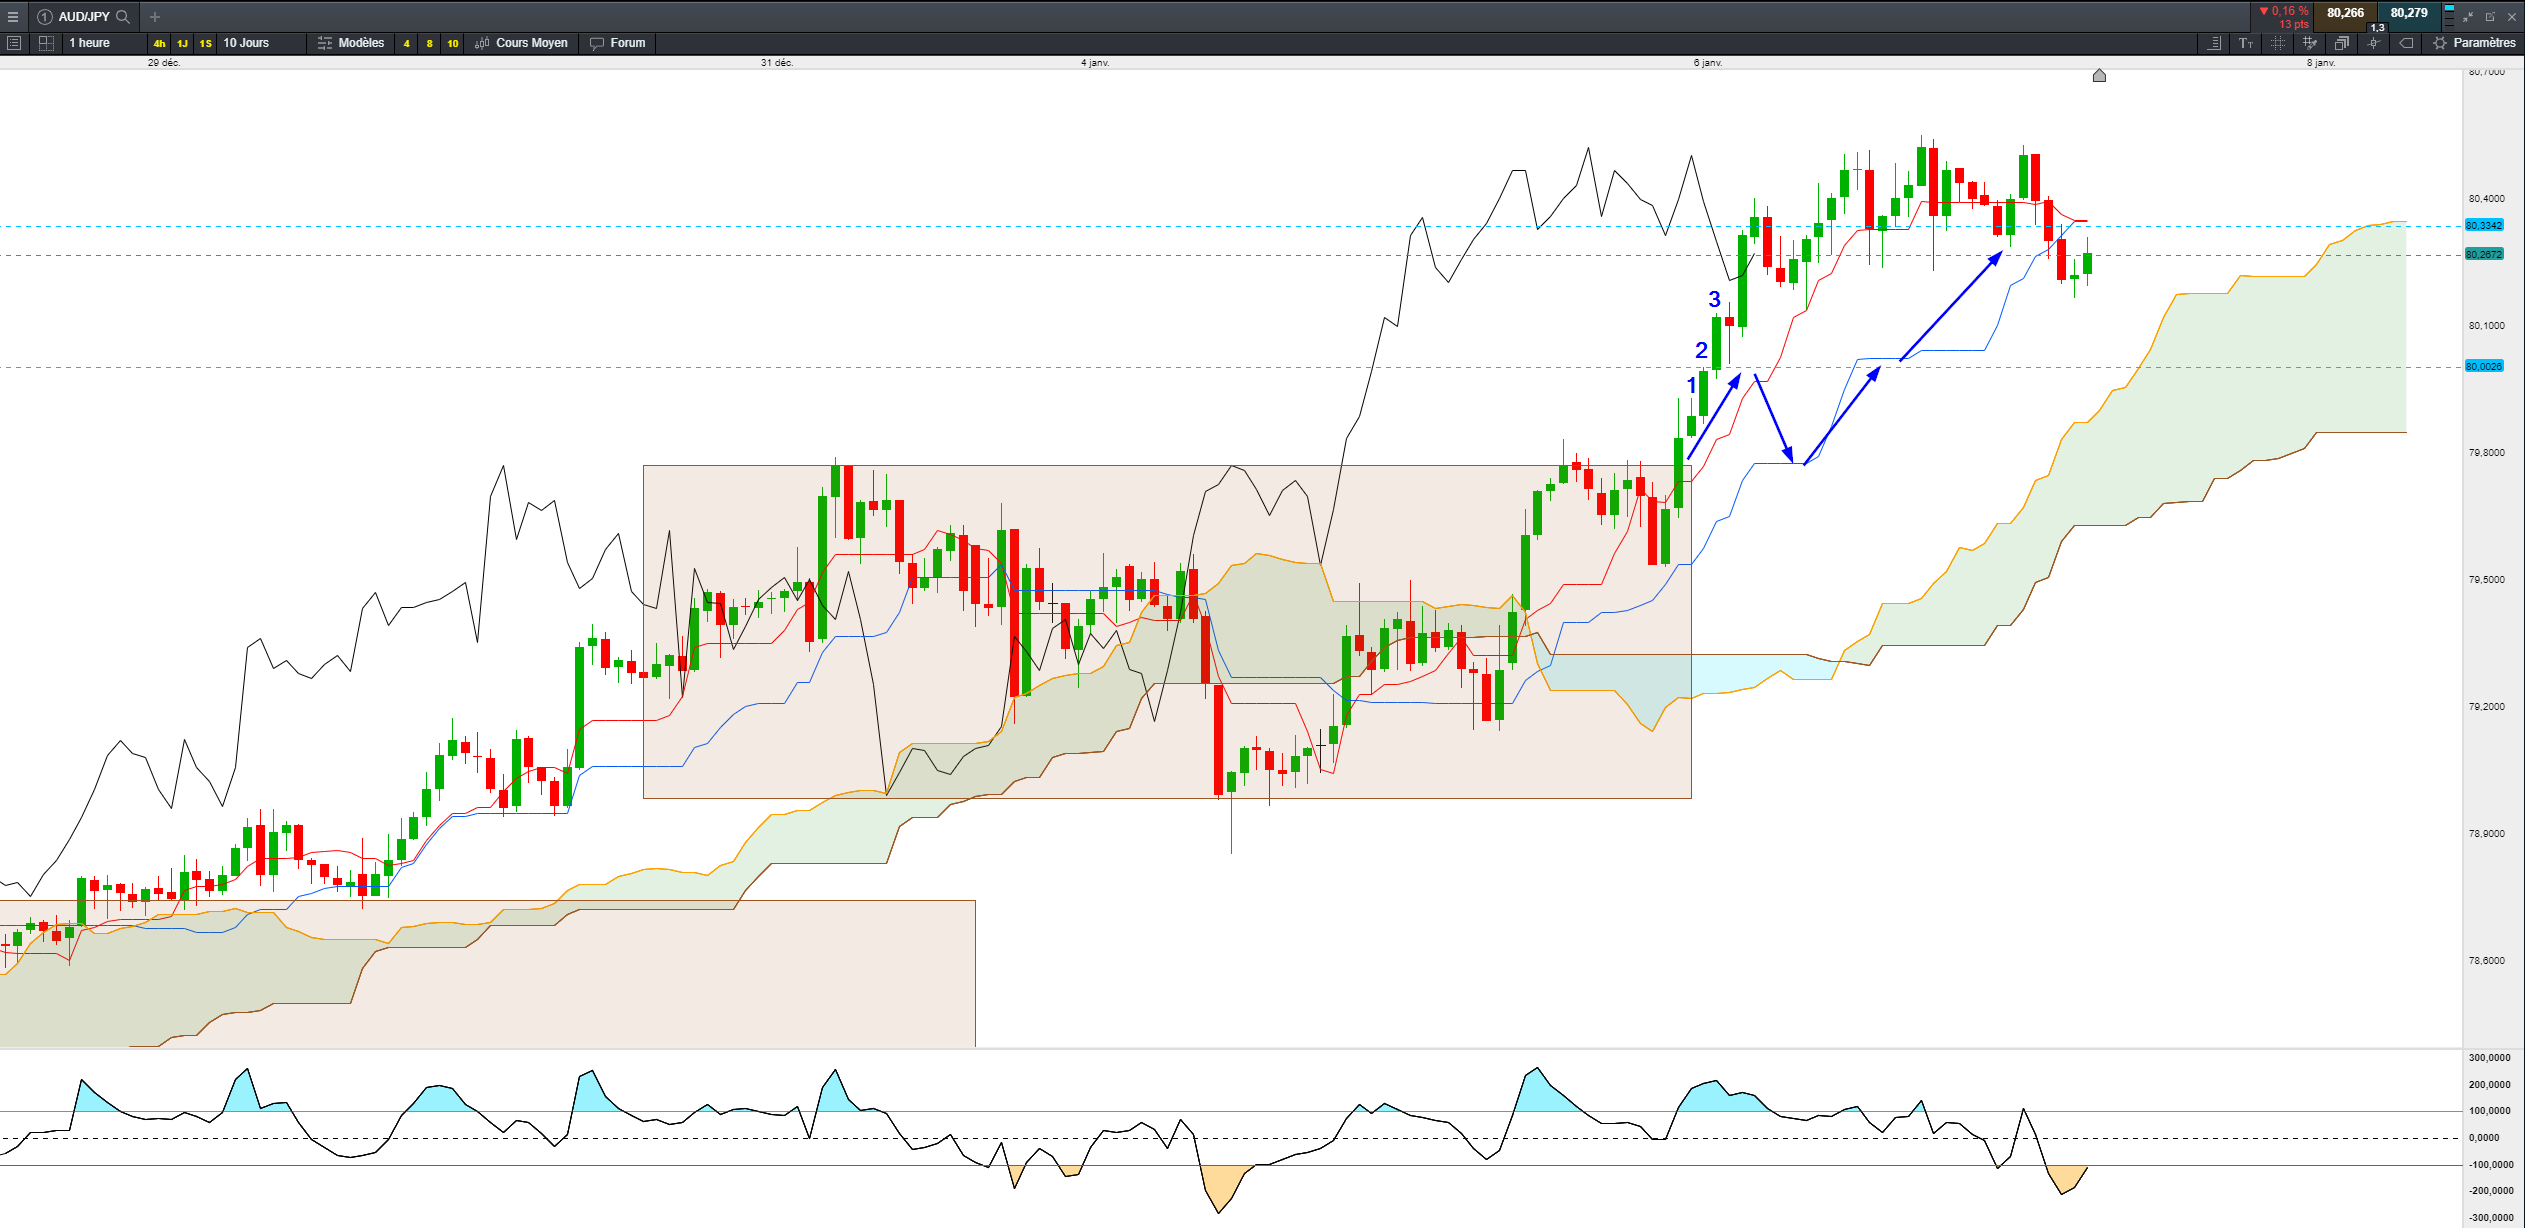Image resolution: width=2525 pixels, height=1228 pixels.
Task: Switch to the 4h timeframe
Action: point(159,43)
